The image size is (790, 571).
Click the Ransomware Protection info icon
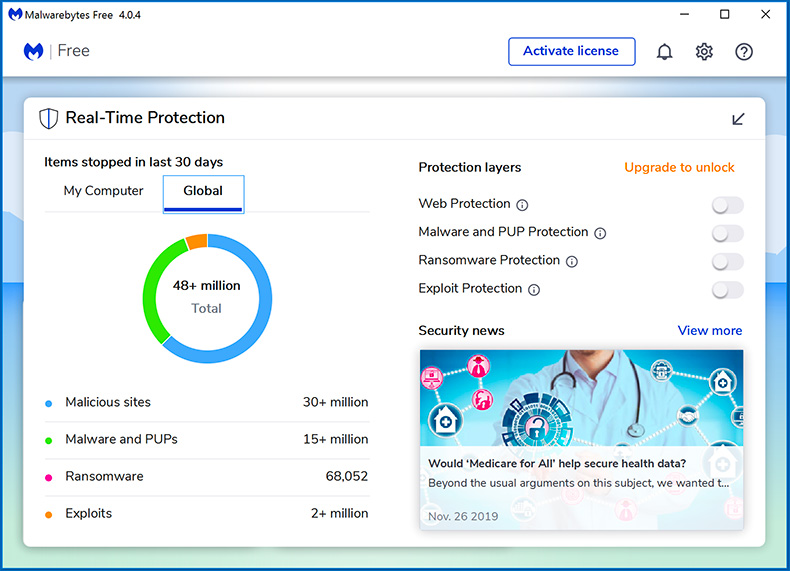(x=572, y=261)
